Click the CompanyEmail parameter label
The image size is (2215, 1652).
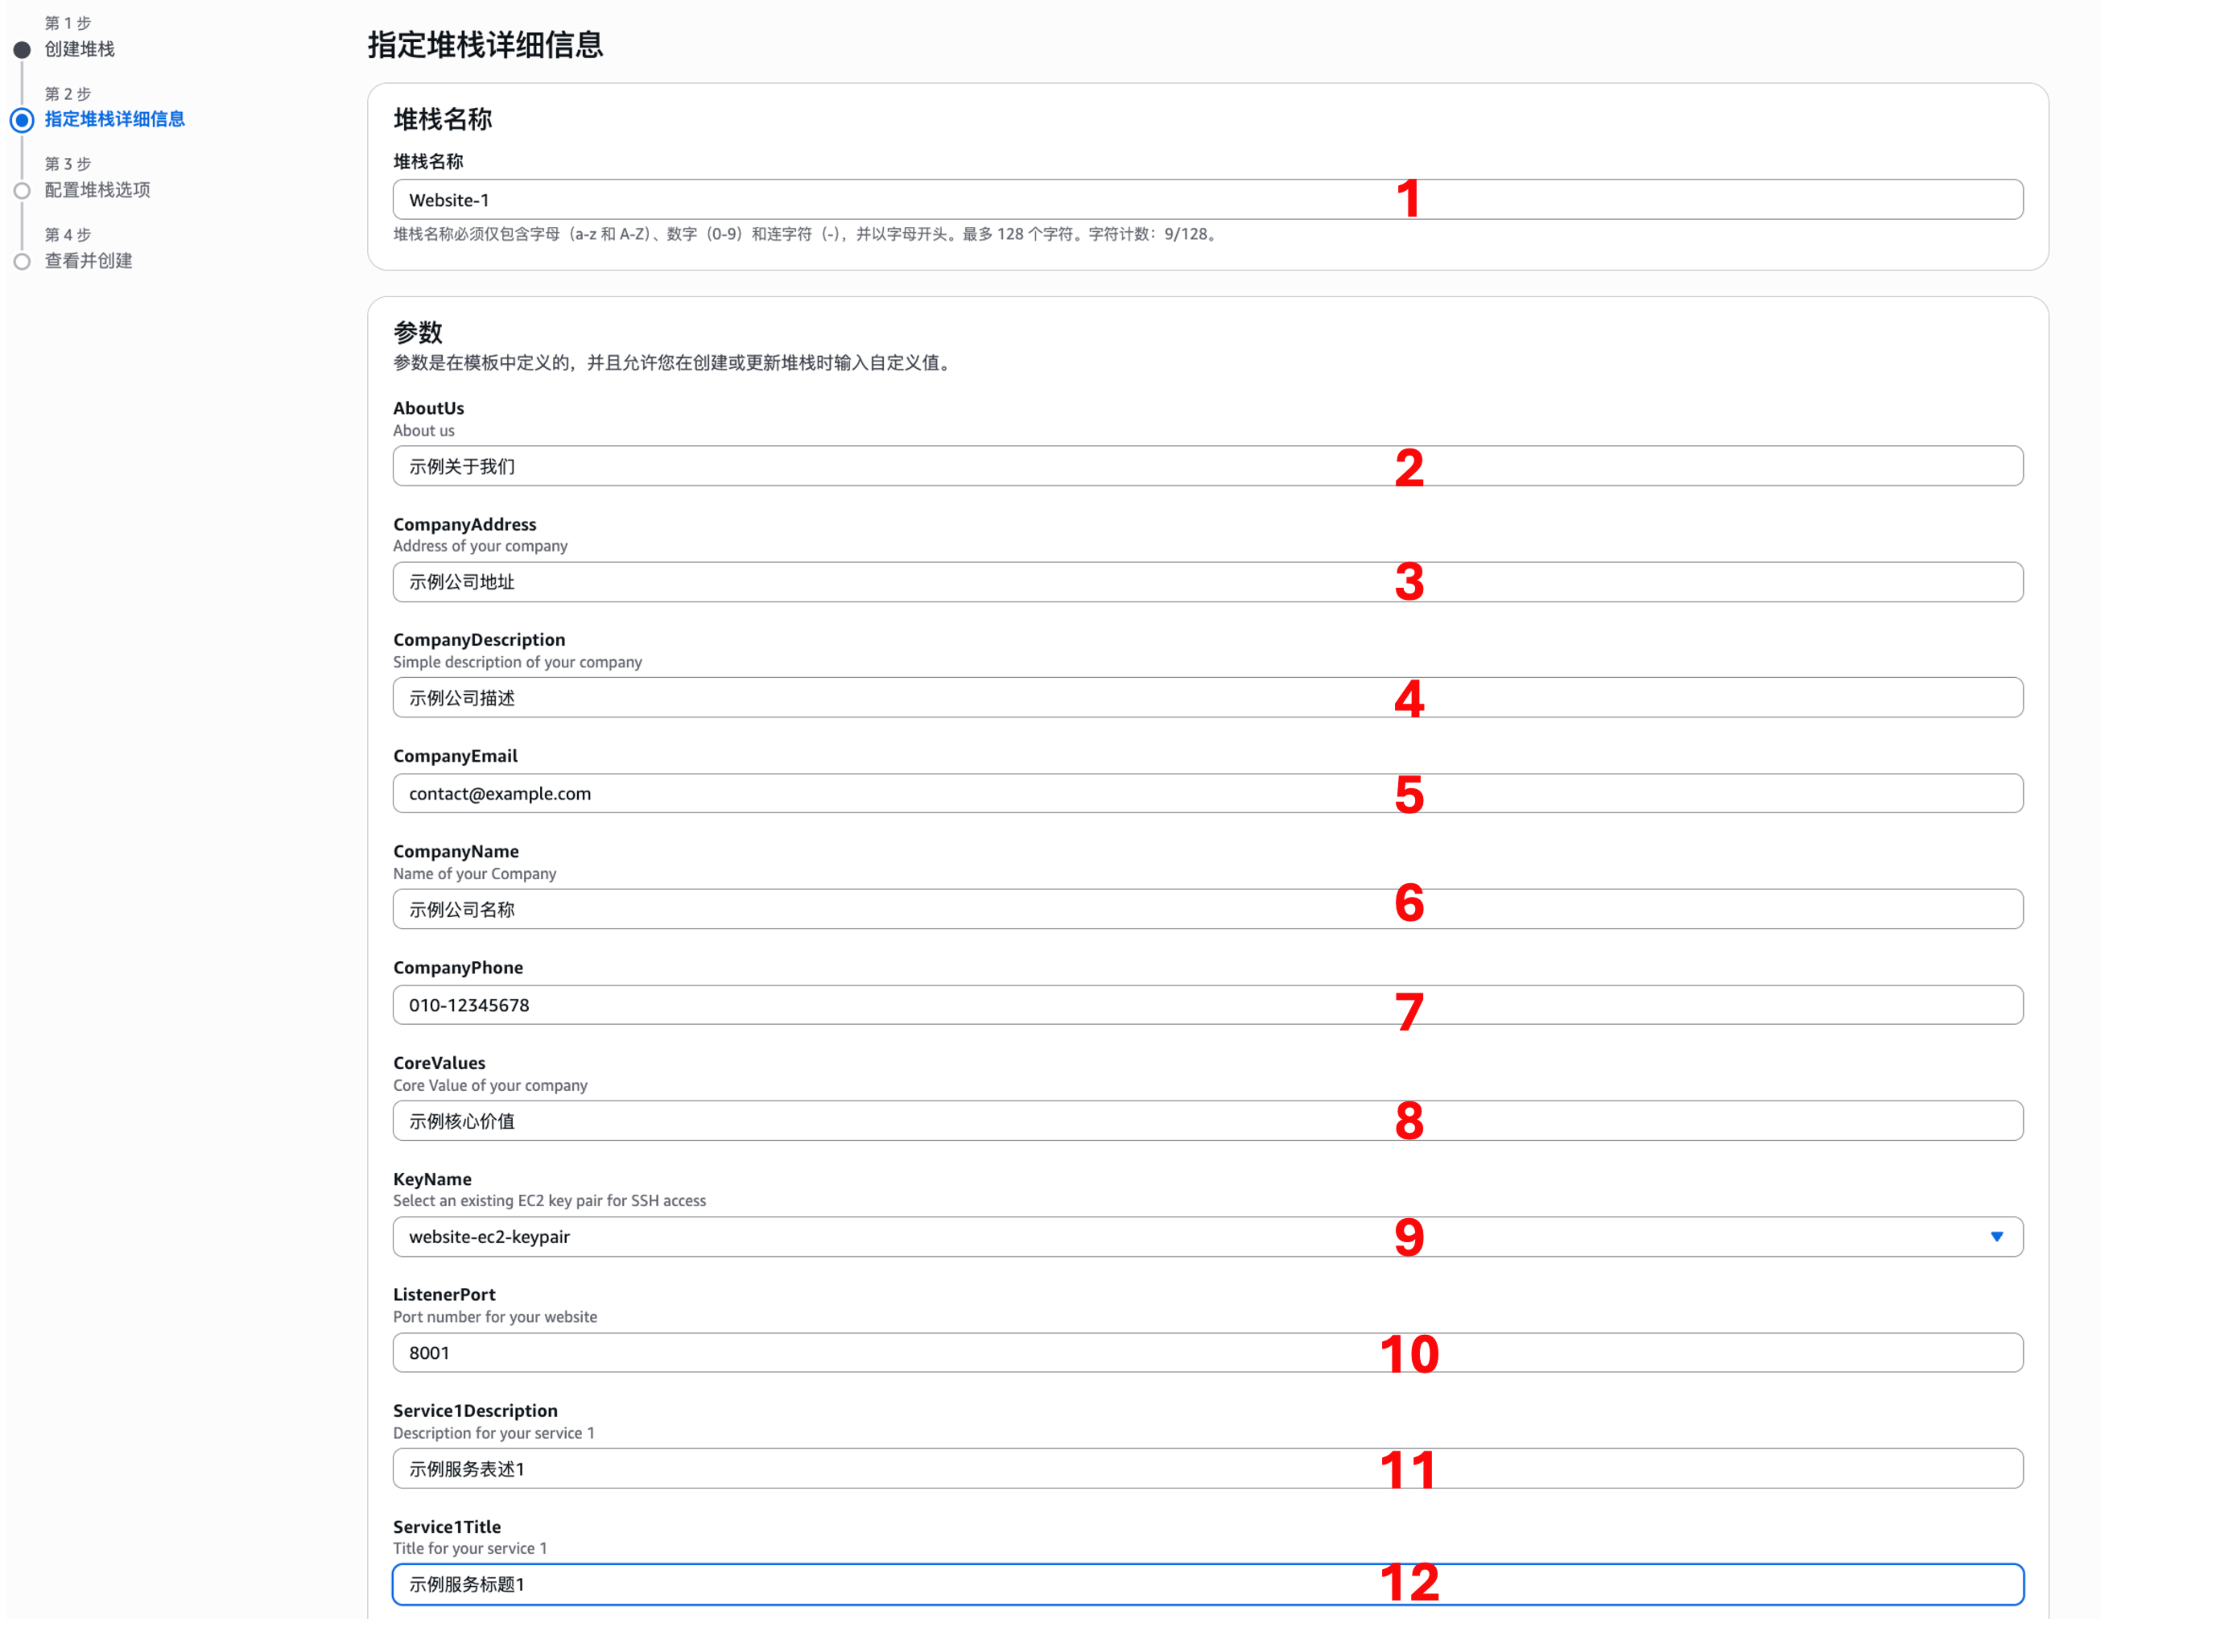pos(455,756)
